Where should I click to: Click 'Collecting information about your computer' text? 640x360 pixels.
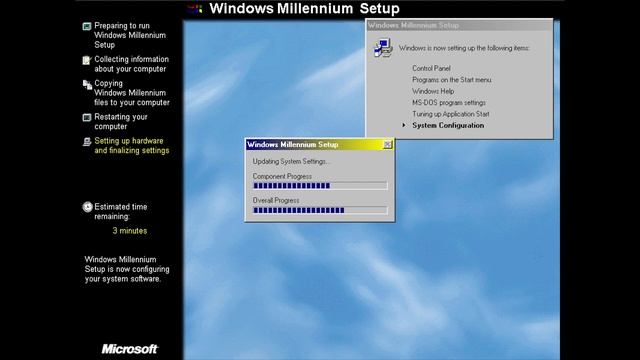pyautogui.click(x=131, y=64)
